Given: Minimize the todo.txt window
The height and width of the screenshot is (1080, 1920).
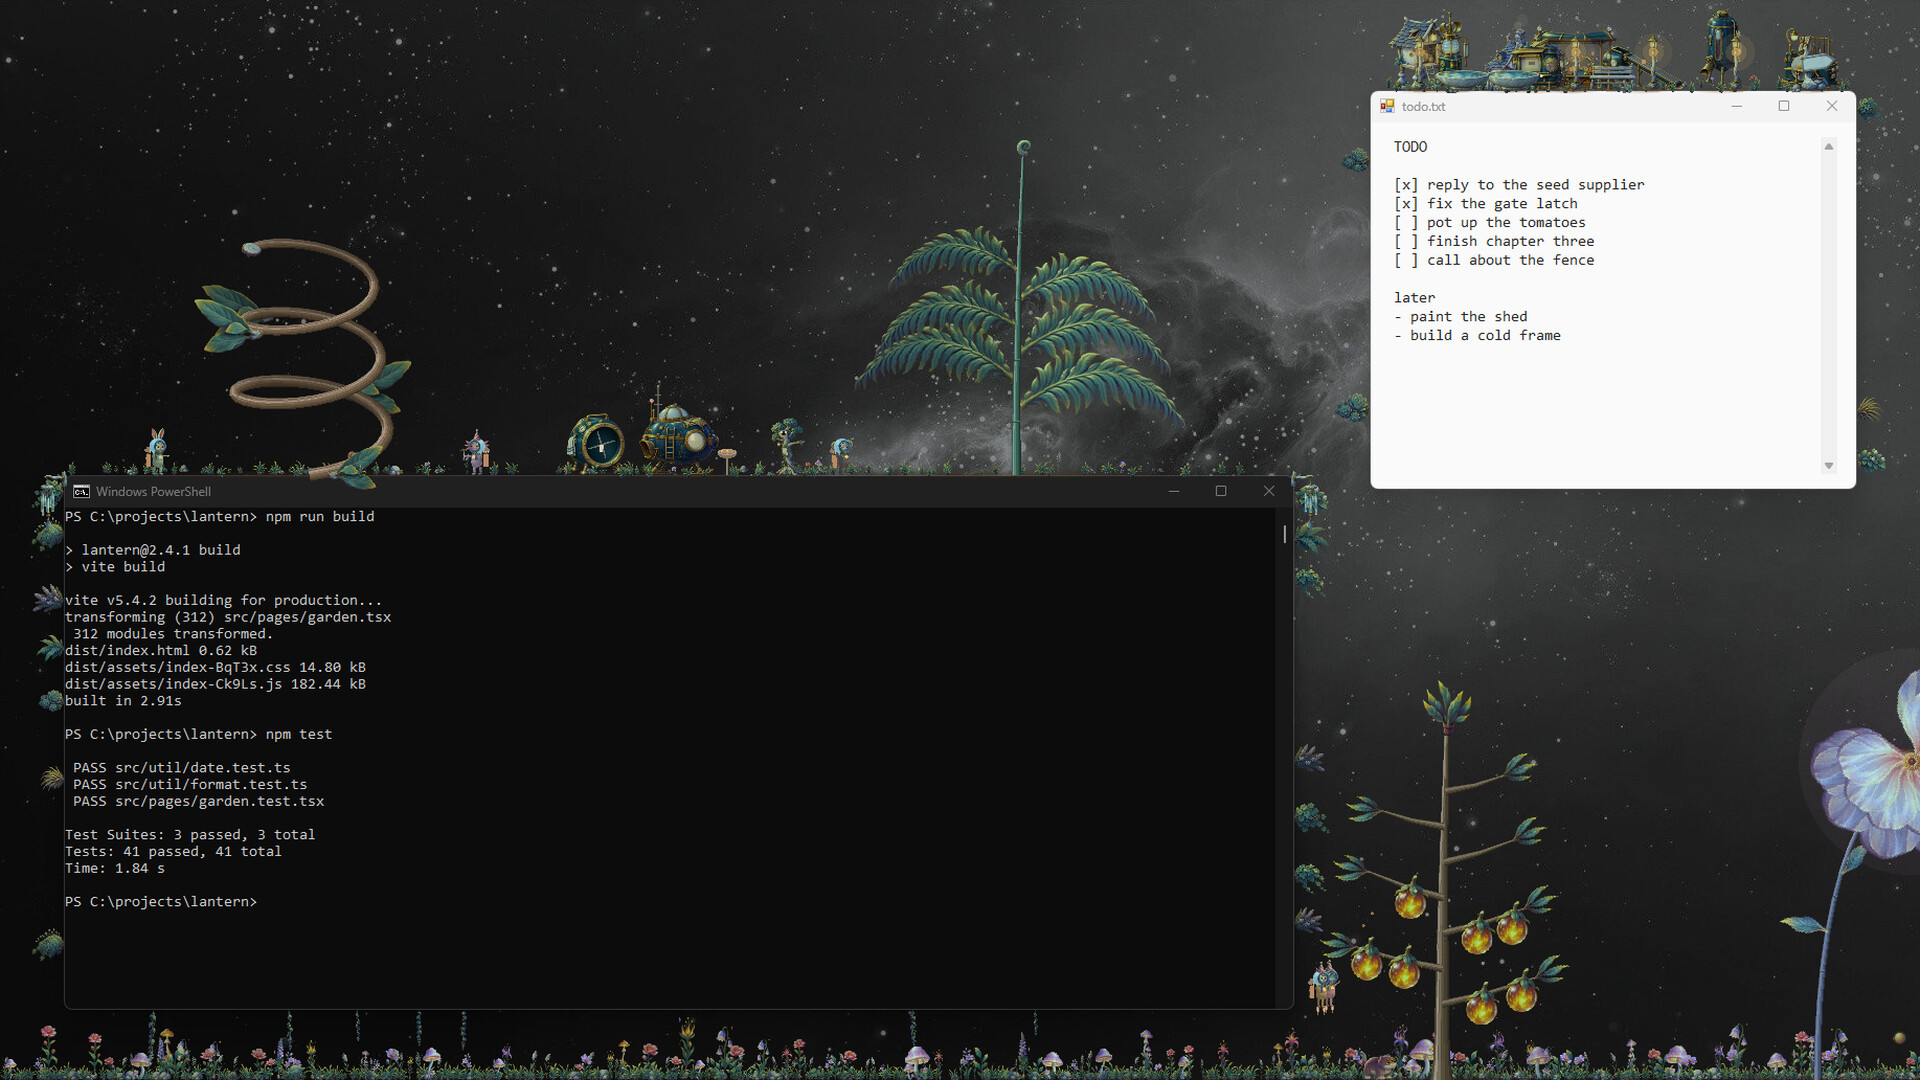Looking at the screenshot, I should pos(1737,106).
